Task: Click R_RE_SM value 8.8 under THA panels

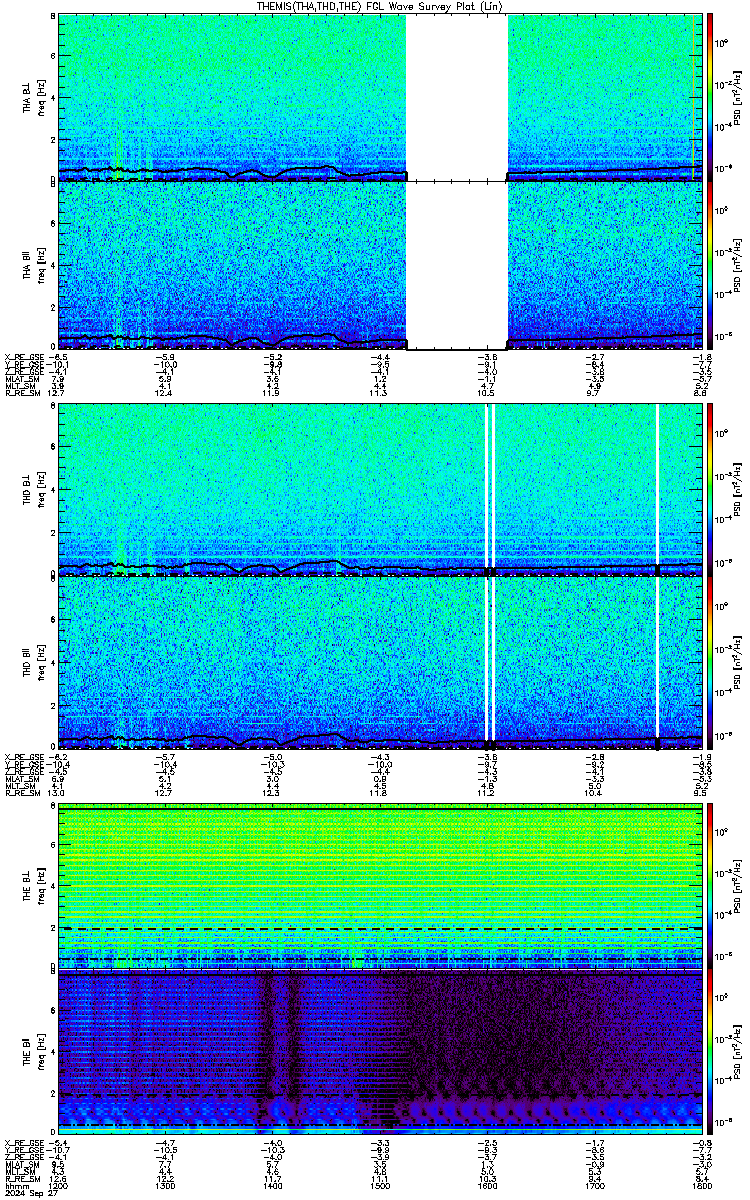Action: (x=702, y=395)
